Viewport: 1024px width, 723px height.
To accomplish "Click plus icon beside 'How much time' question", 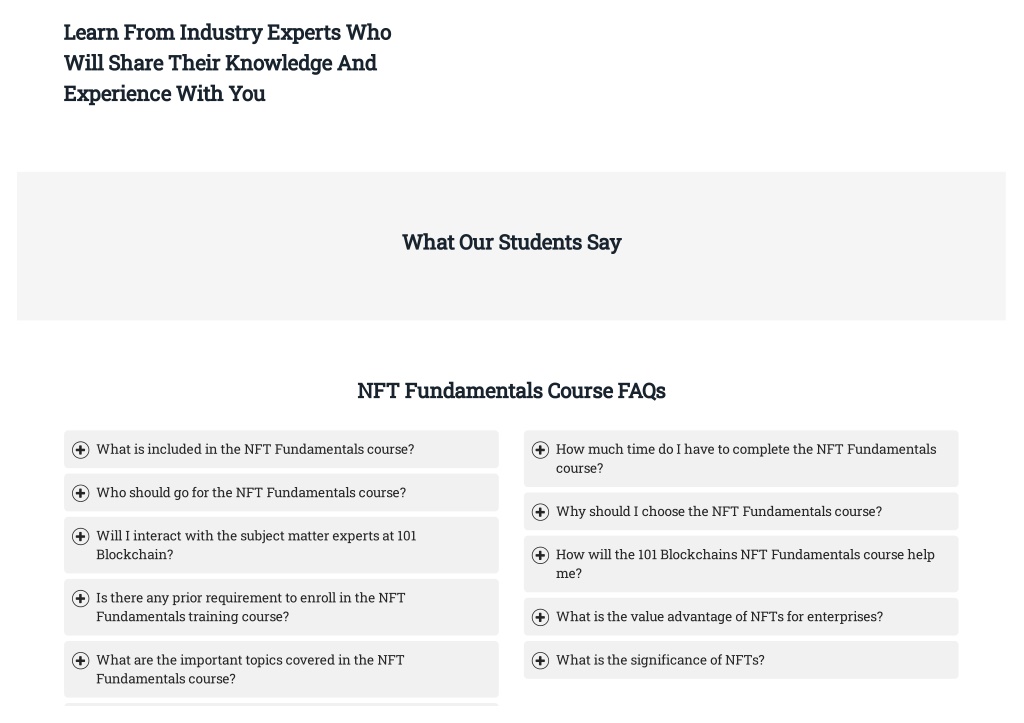I will coord(540,450).
